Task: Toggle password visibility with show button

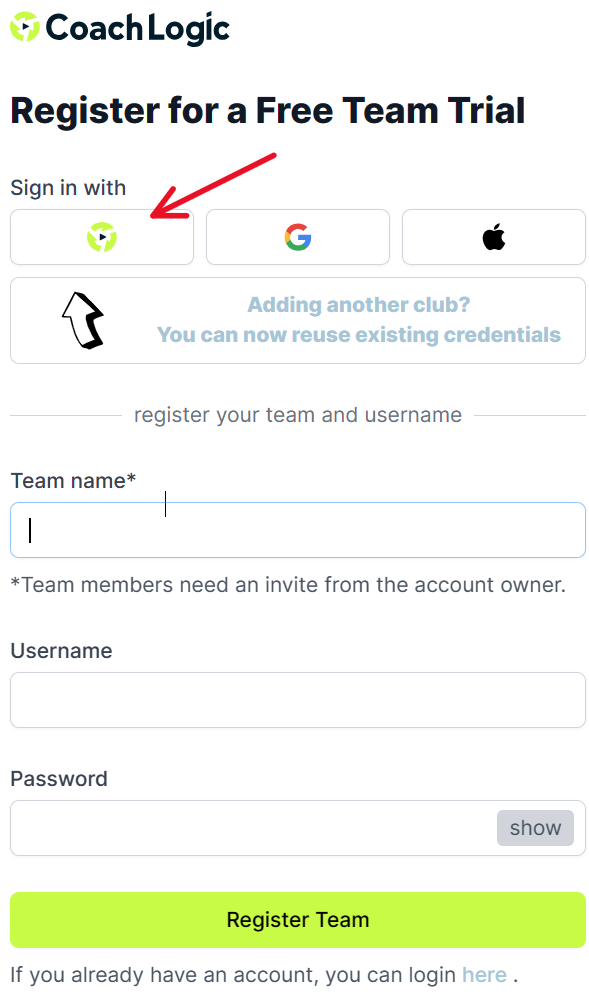Action: [x=535, y=828]
